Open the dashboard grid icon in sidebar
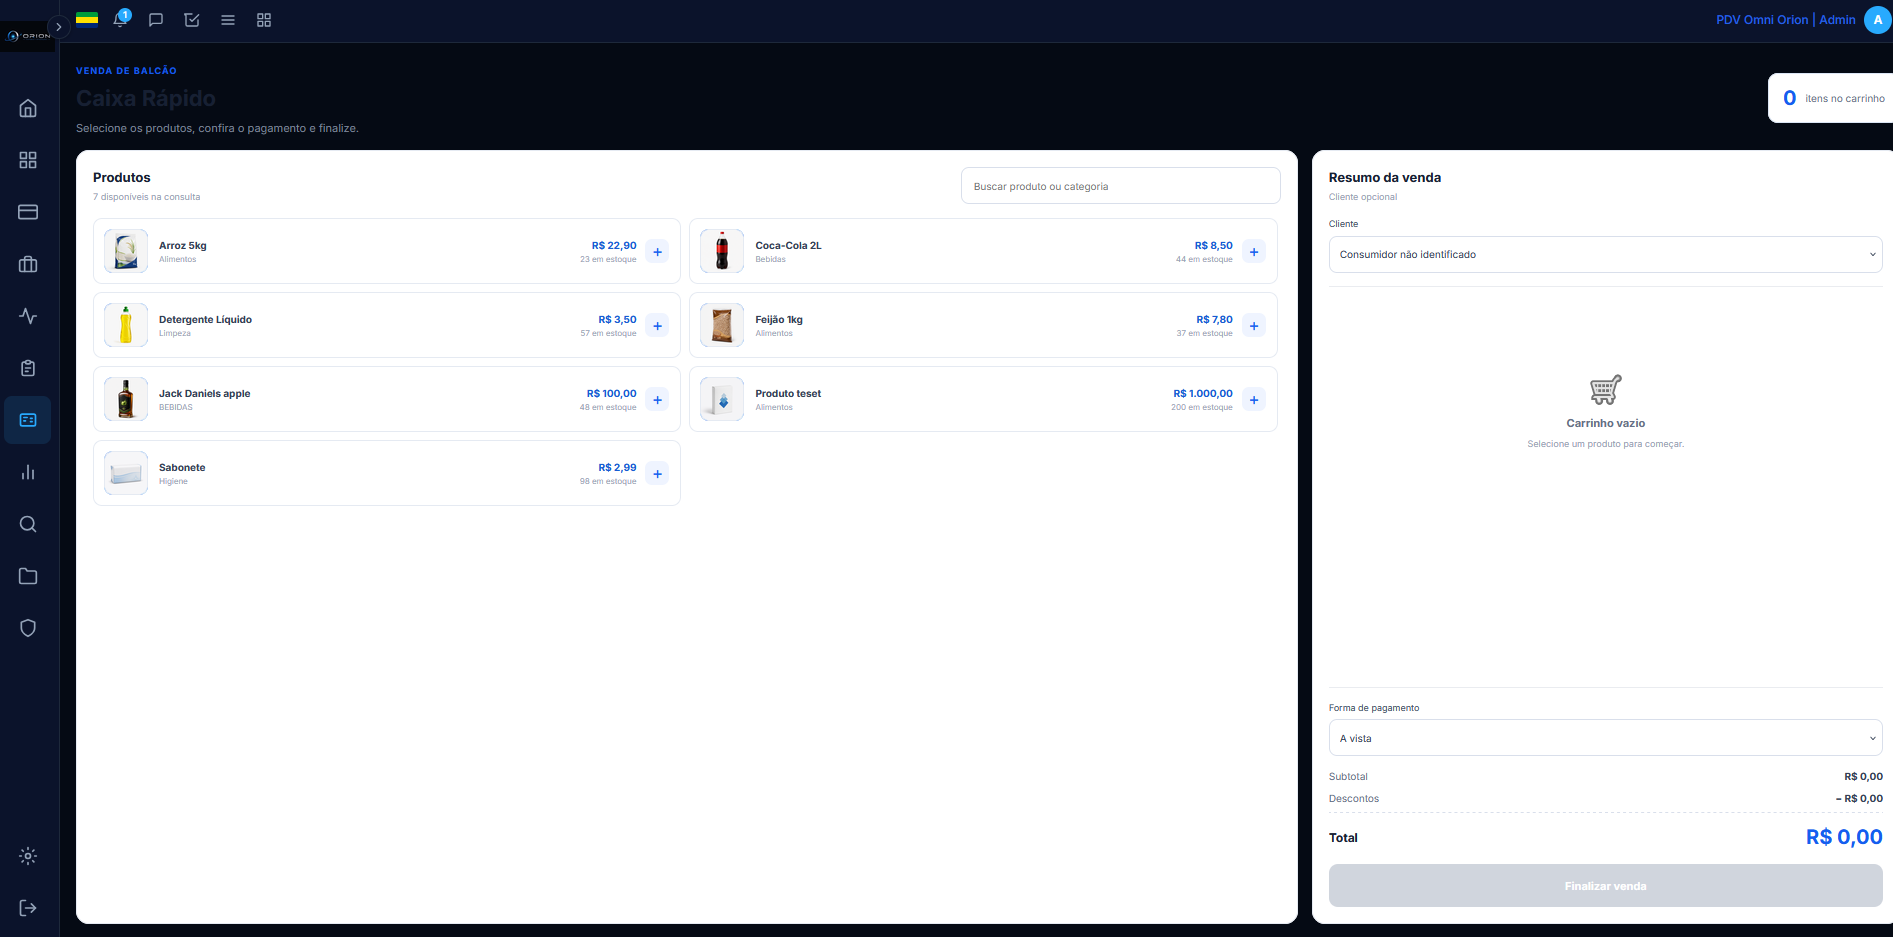Screen dimensions: 1893x937 coord(28,160)
